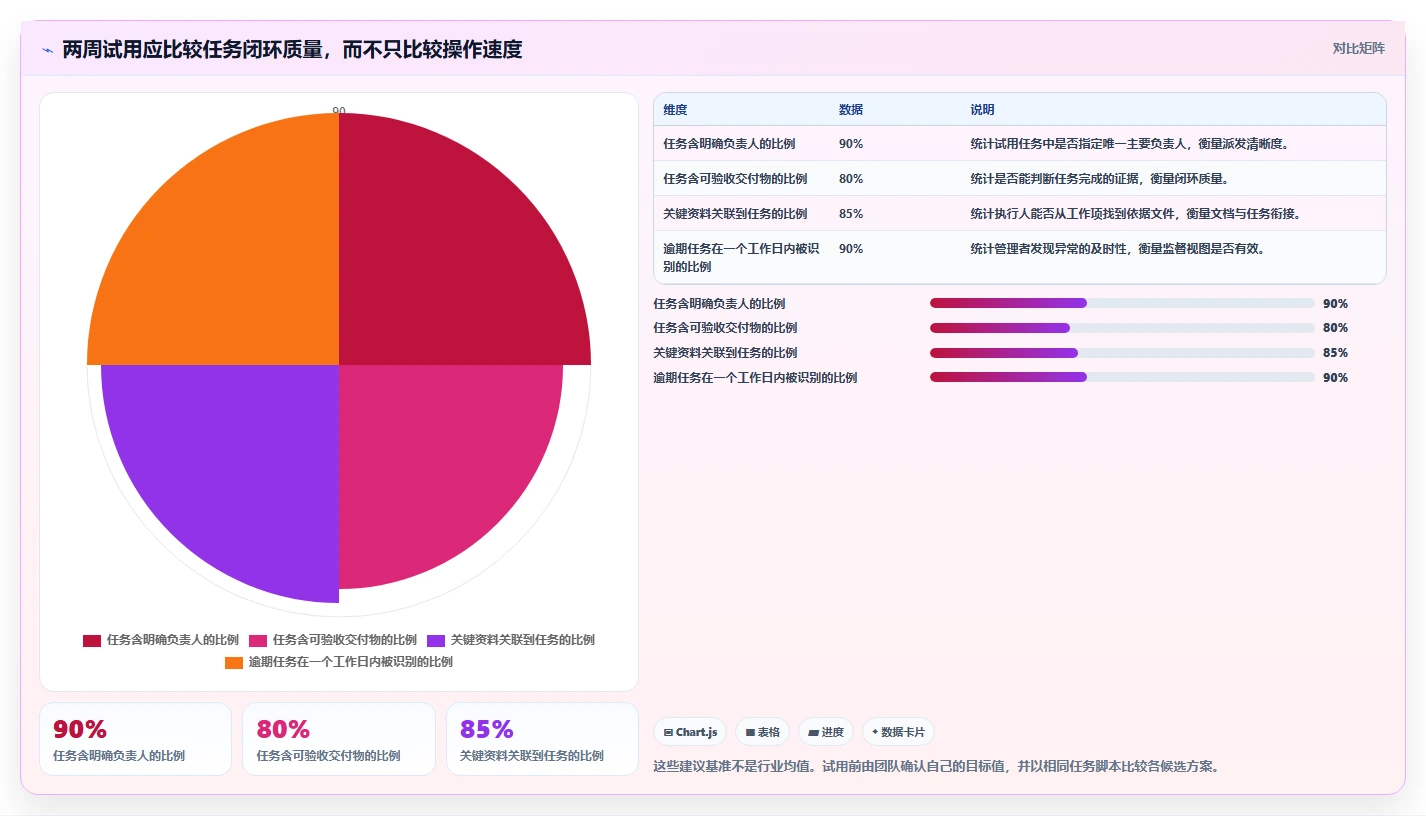
Task: Toggle legend swatch for 任务含明确负责人的比例
Action: click(x=92, y=640)
